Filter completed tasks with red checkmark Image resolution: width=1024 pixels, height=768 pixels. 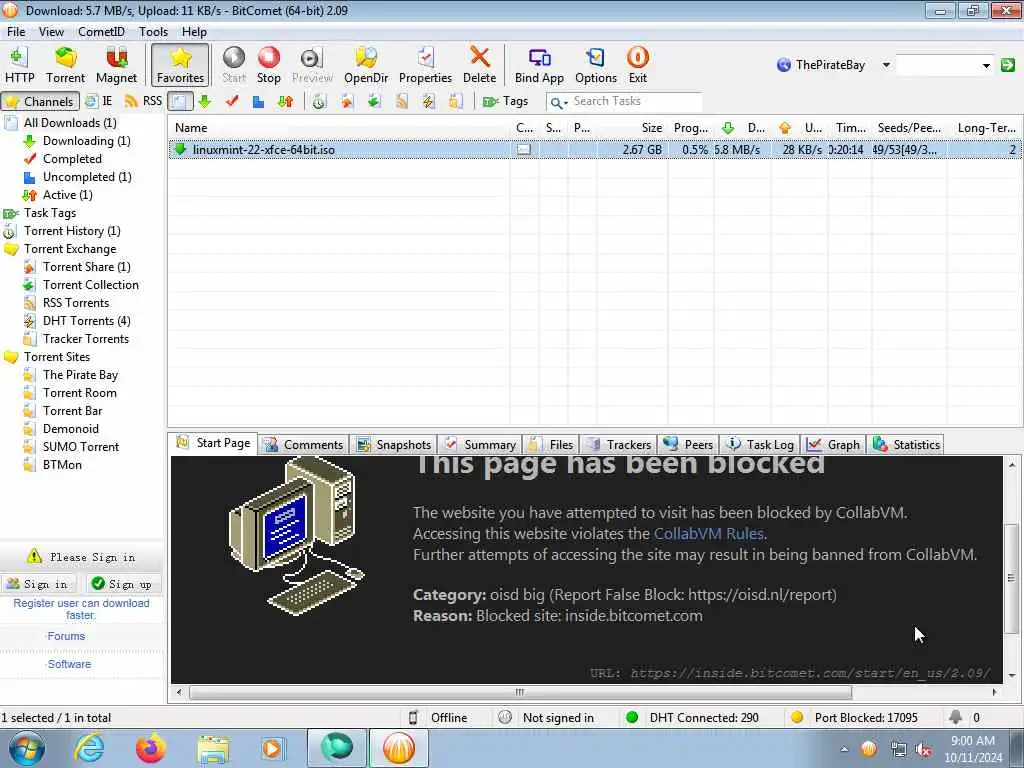tap(232, 101)
